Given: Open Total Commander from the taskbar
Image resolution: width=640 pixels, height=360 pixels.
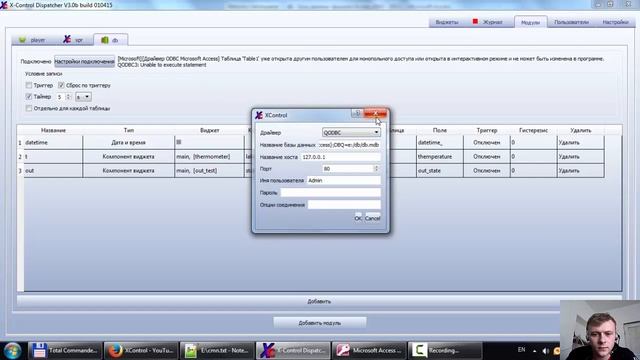Looking at the screenshot, I should pos(65,350).
